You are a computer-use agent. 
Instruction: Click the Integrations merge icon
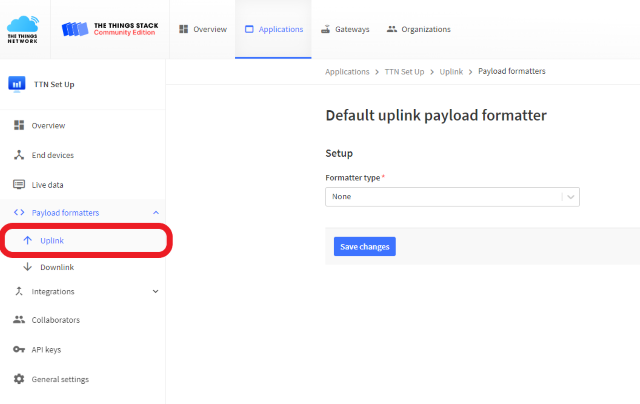coord(19,291)
